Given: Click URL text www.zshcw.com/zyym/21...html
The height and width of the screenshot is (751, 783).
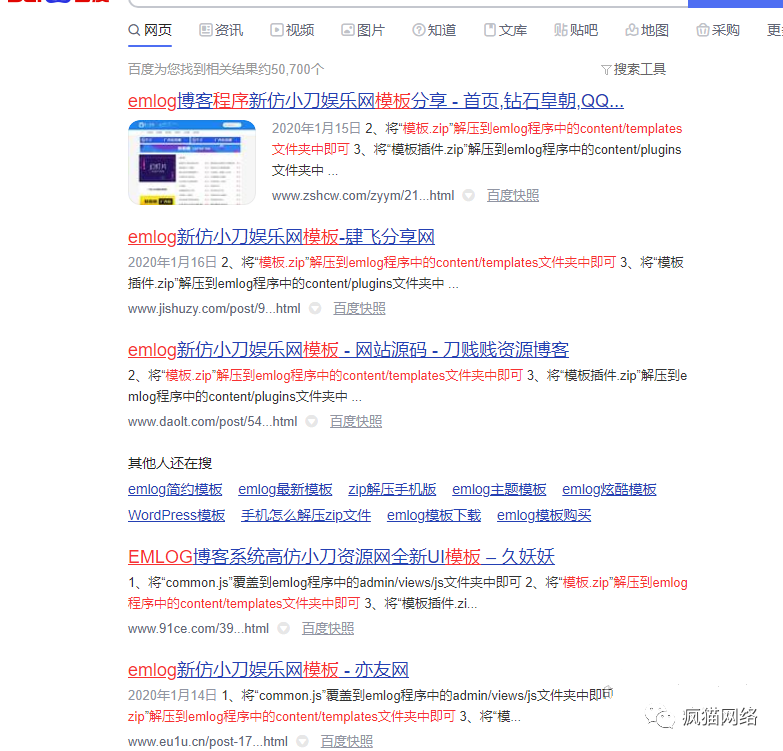Looking at the screenshot, I should tap(363, 196).
